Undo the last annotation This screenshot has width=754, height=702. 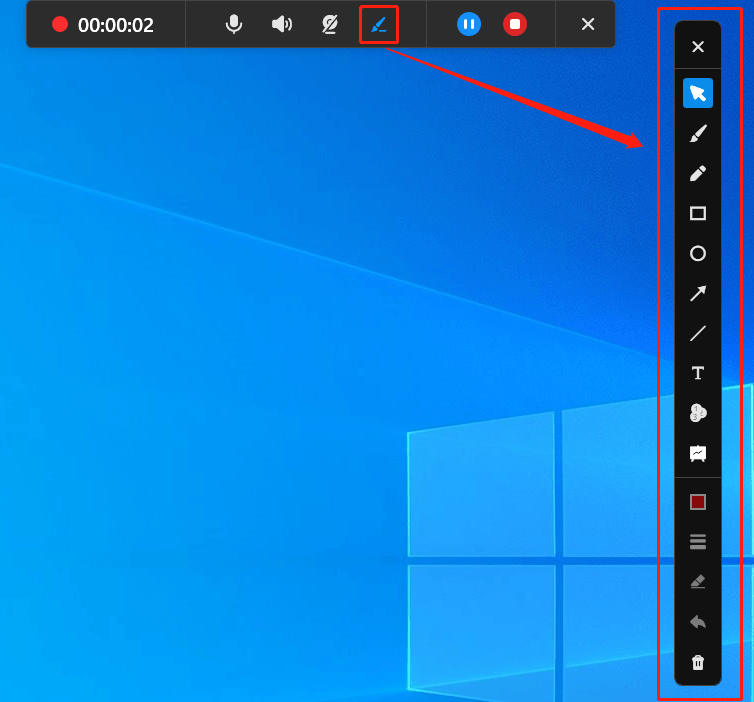[698, 622]
